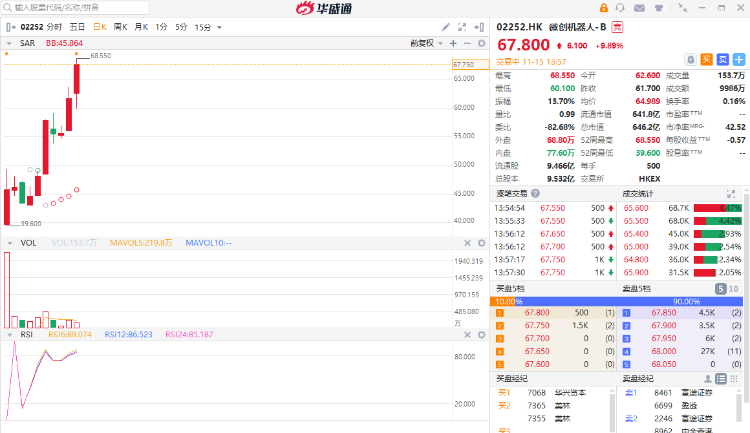This screenshot has width=750, height=433.
Task: Switch order book depth to 10 levels
Action: [735, 289]
